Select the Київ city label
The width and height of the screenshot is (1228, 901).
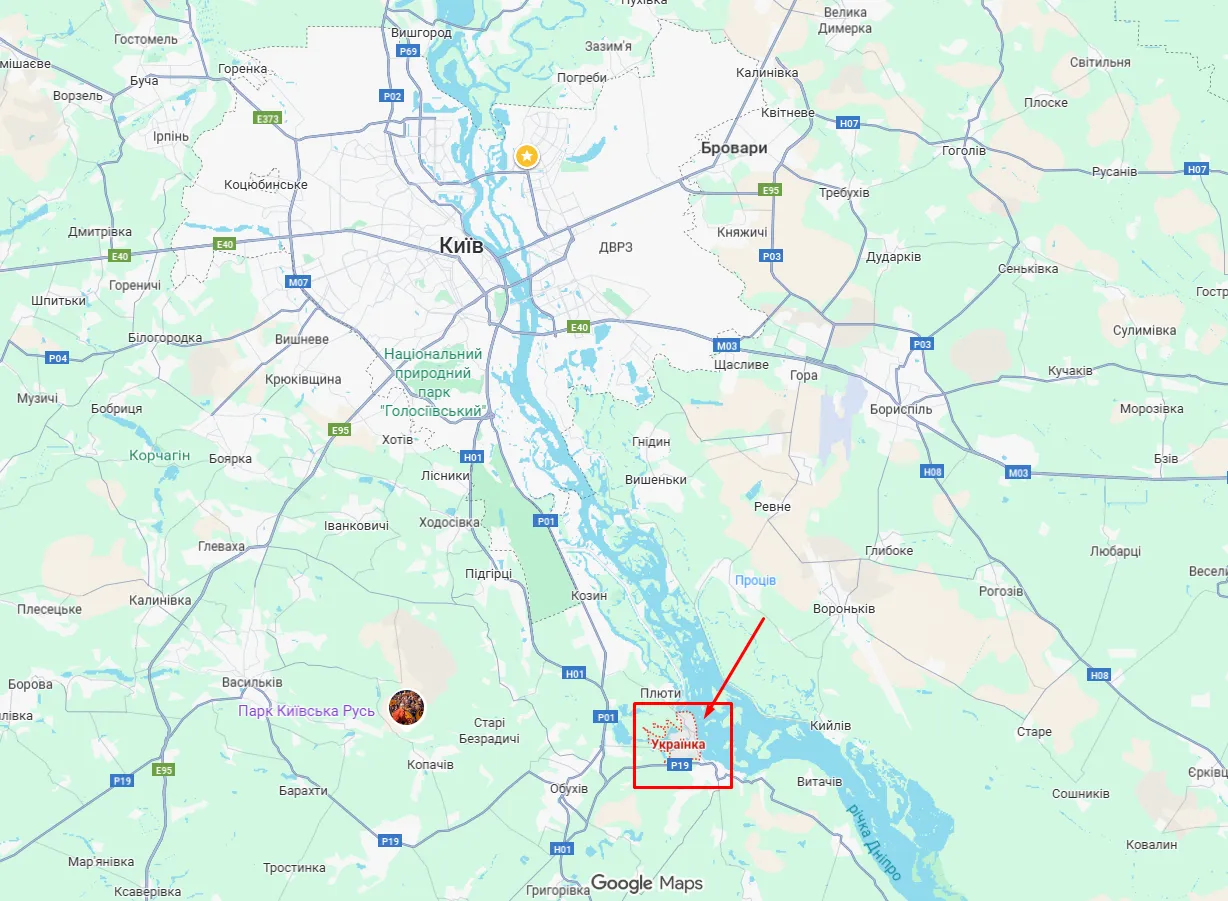pos(461,246)
